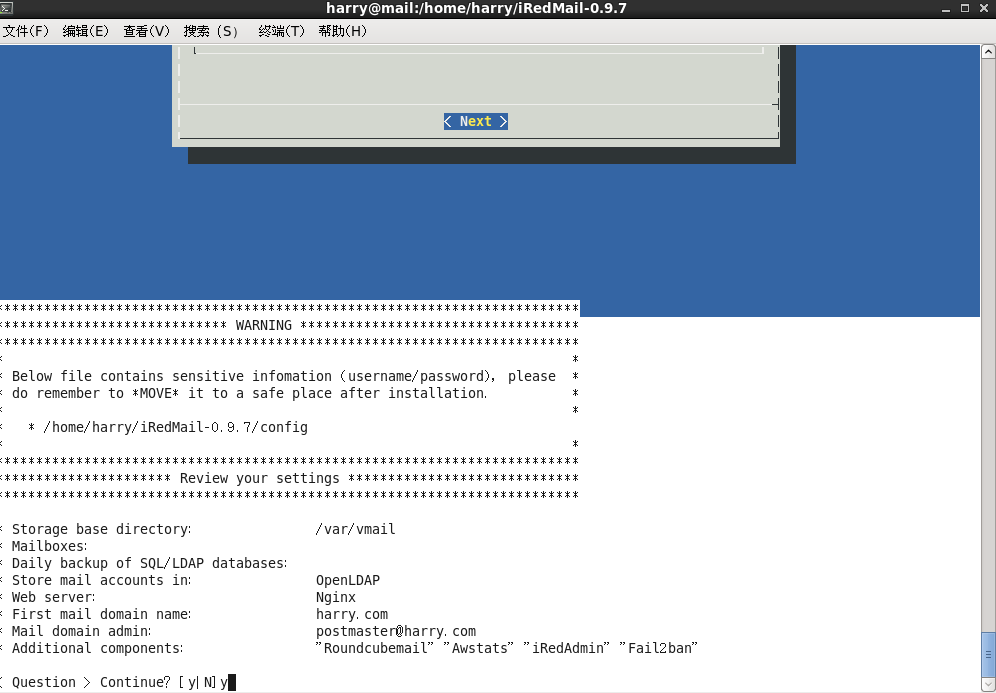
Task: Click 'do remember to *MOVE* it' line
Action: [250, 393]
